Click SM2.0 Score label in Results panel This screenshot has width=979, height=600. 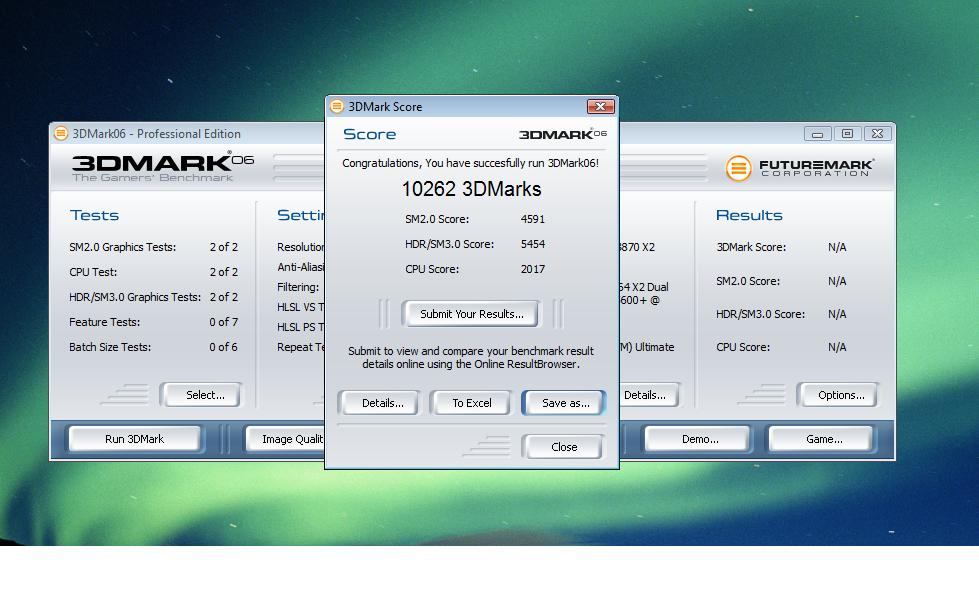[748, 282]
